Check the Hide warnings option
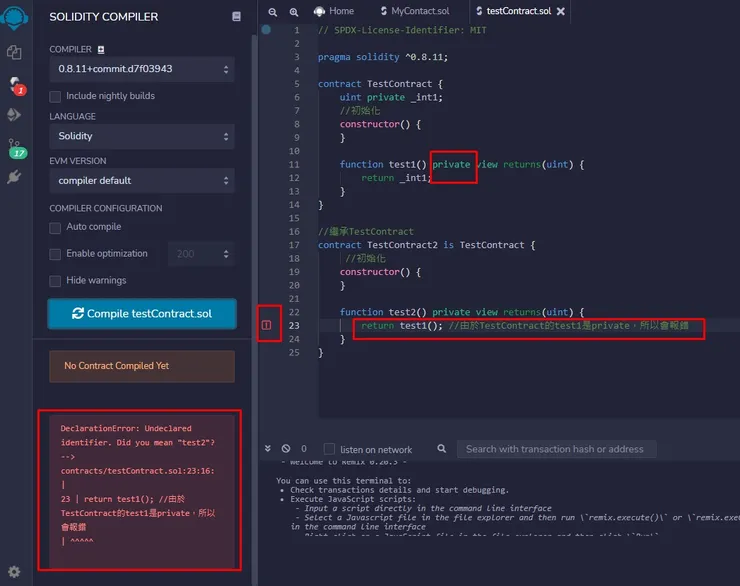The width and height of the screenshot is (740, 586). (56, 280)
